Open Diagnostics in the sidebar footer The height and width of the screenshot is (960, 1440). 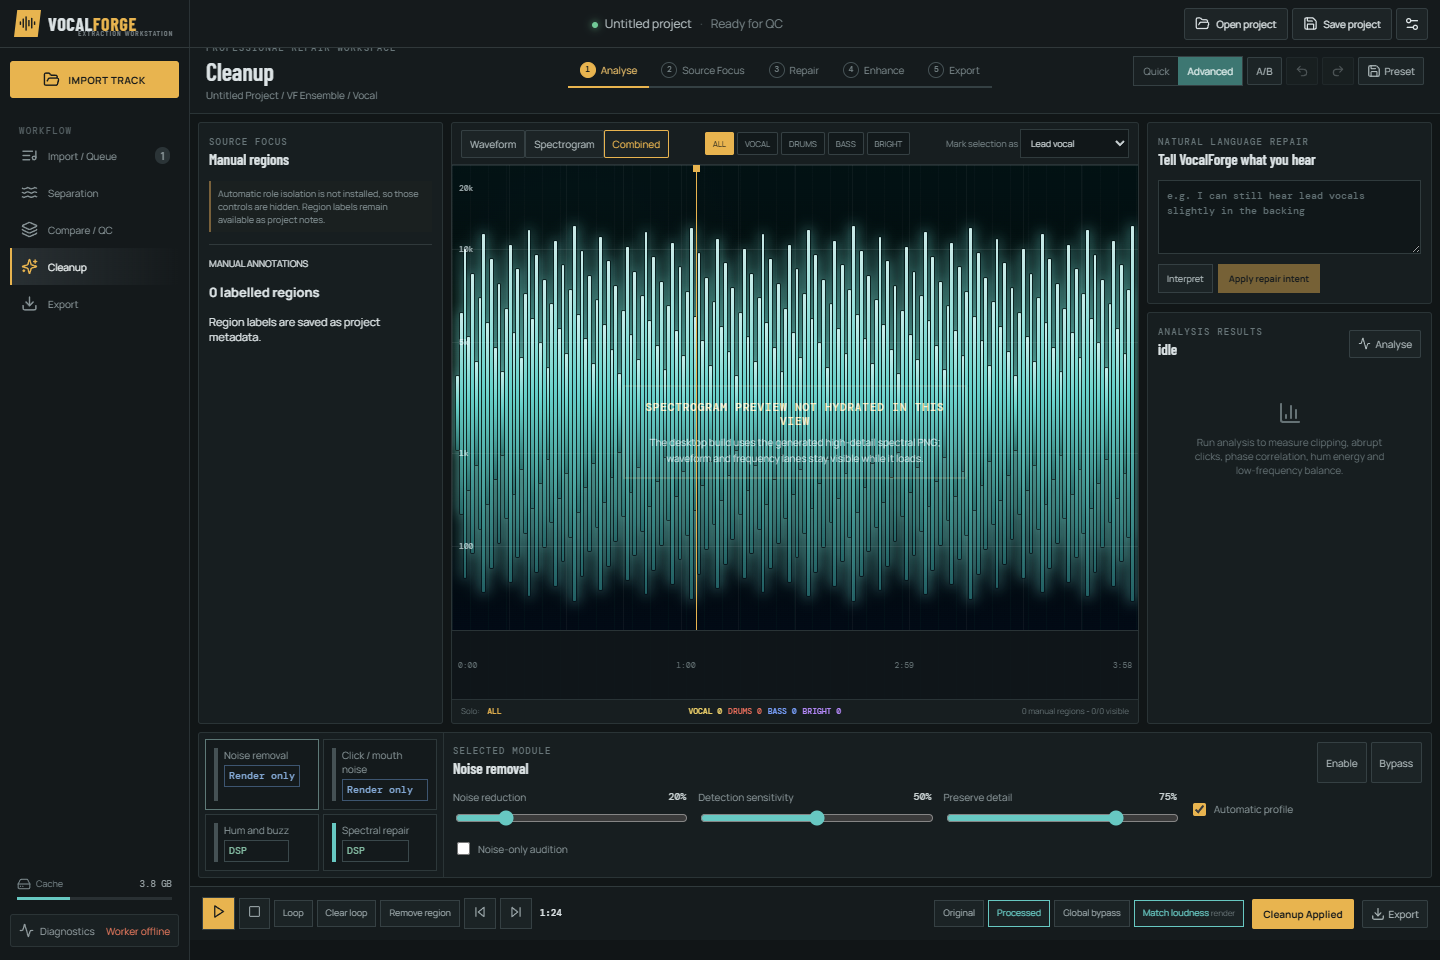point(94,931)
